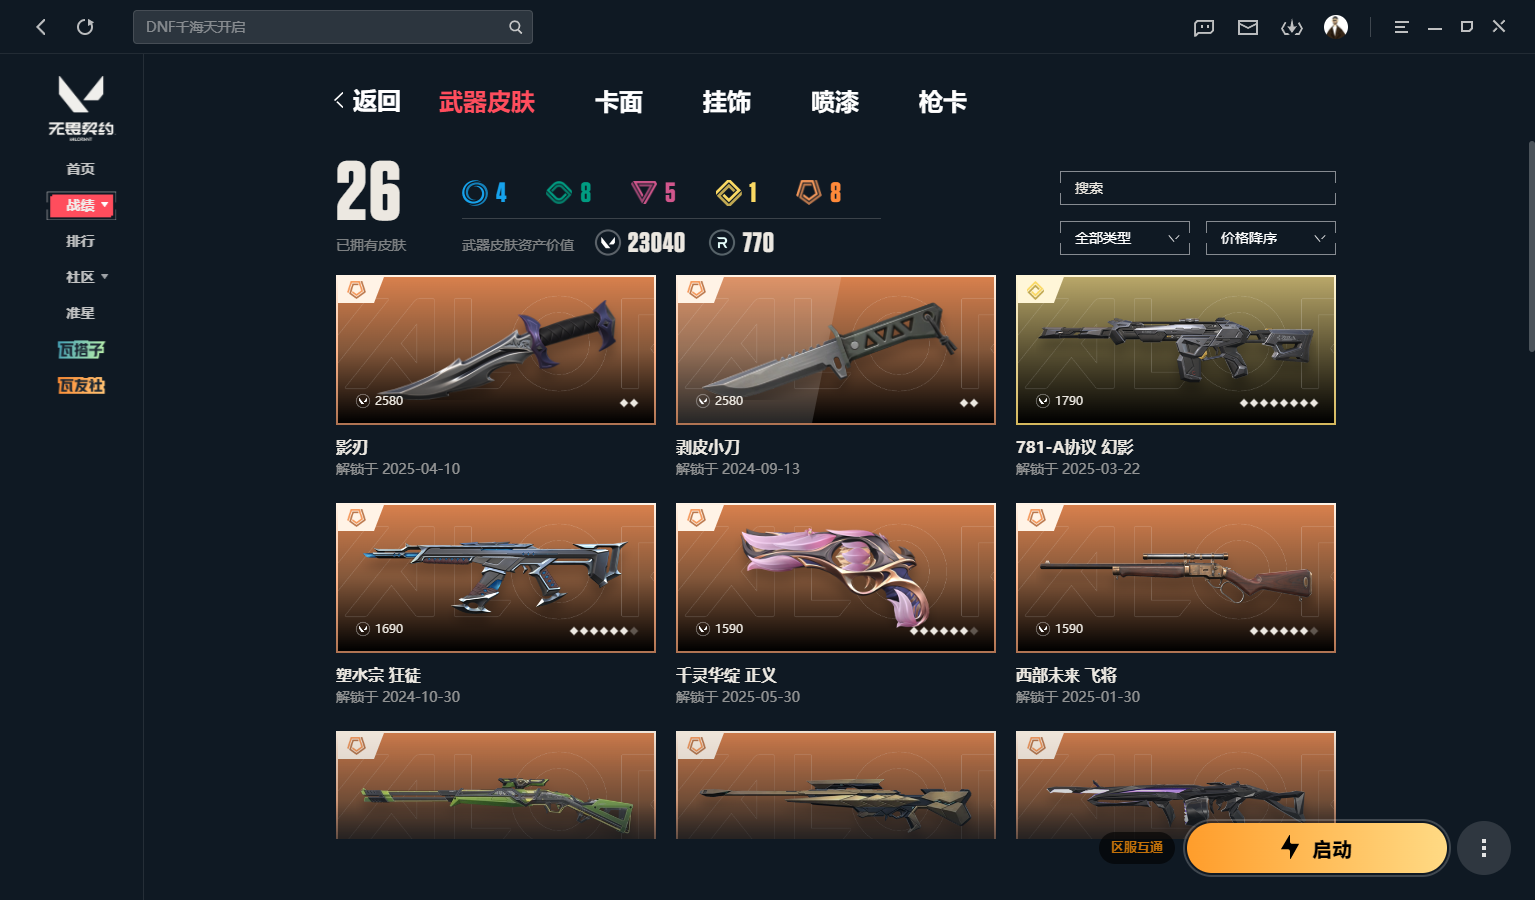Image resolution: width=1535 pixels, height=900 pixels.
Task: Switch to the 卡面 tab
Action: [x=619, y=102]
